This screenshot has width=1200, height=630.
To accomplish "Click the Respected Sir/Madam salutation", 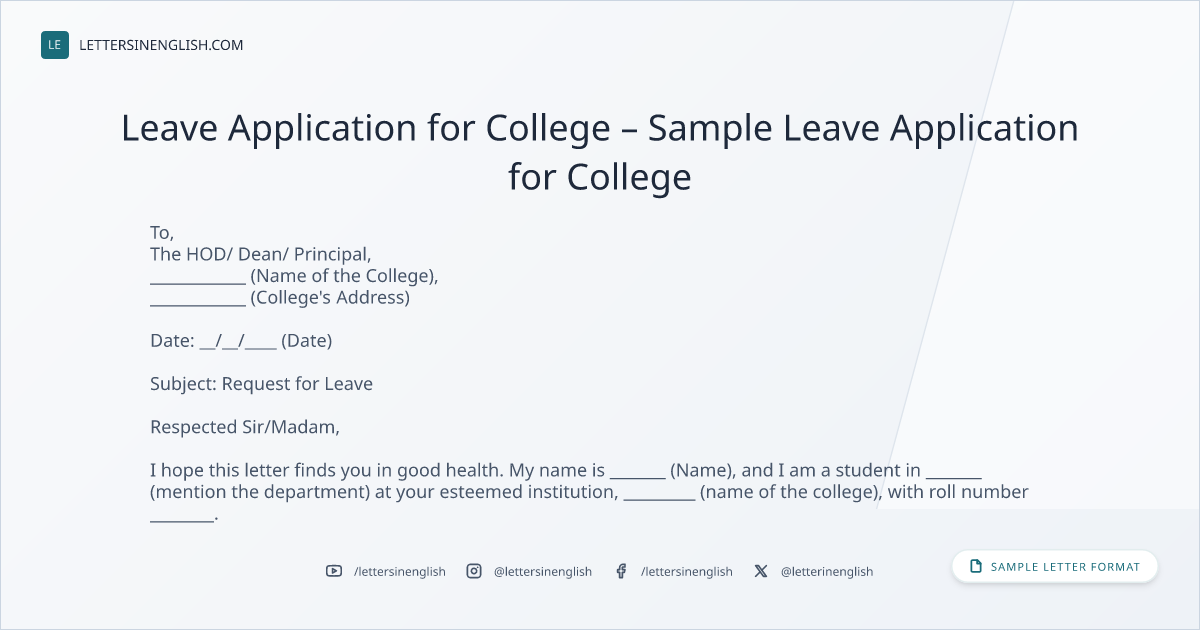I will tap(245, 427).
